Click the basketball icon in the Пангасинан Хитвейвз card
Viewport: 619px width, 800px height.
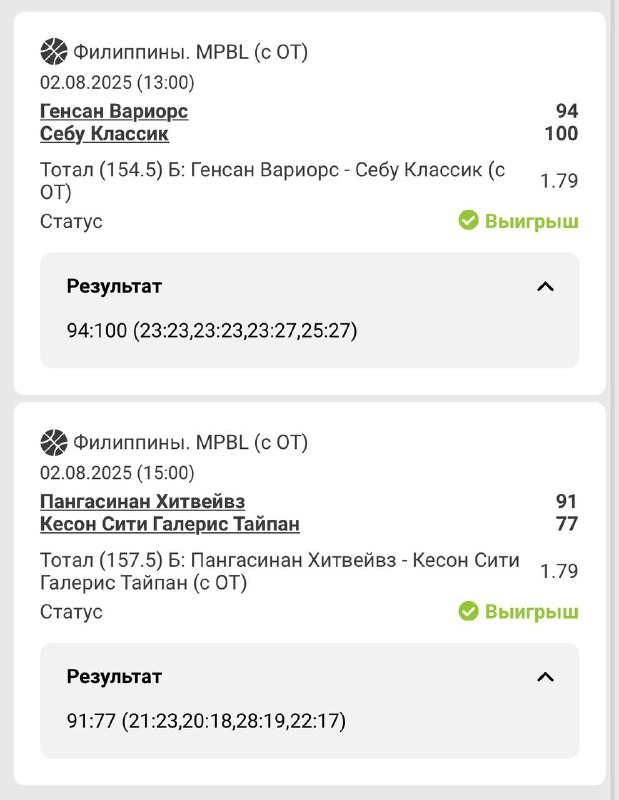click(x=53, y=441)
